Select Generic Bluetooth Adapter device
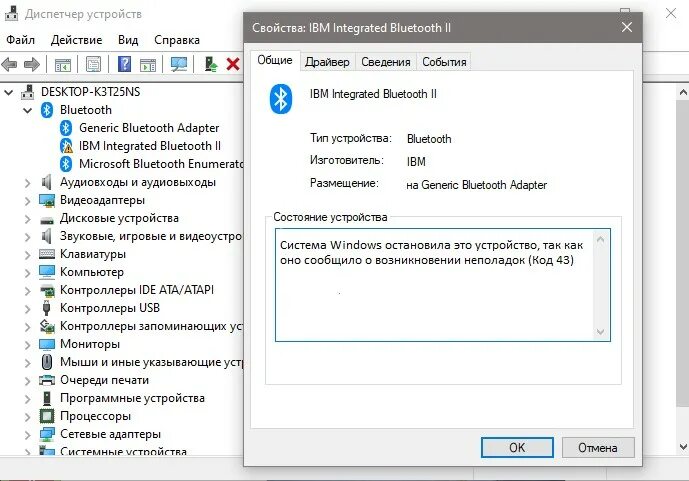Screen dimensions: 689x481 coord(149,128)
